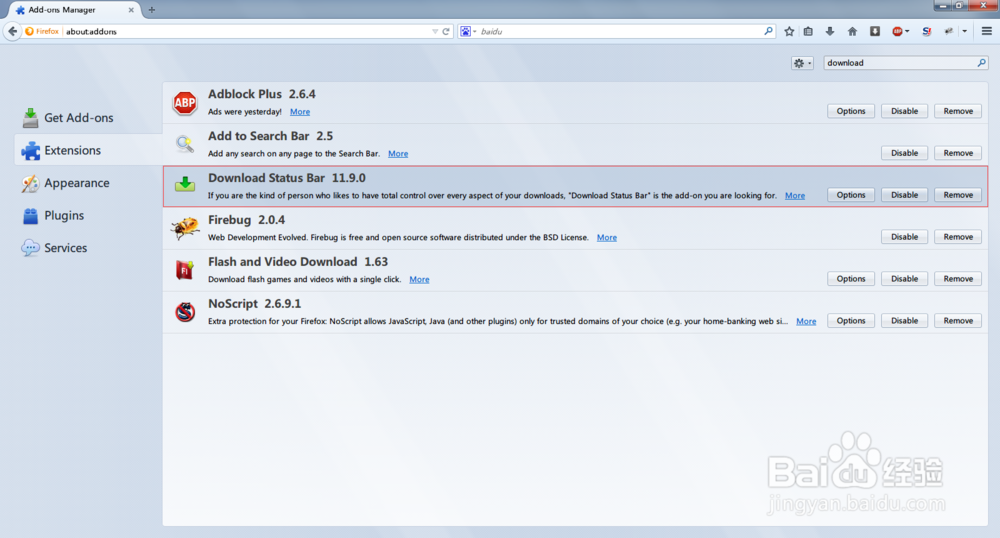
Task: Select the 'Firebug 2.0.4' title text
Action: click(x=246, y=220)
